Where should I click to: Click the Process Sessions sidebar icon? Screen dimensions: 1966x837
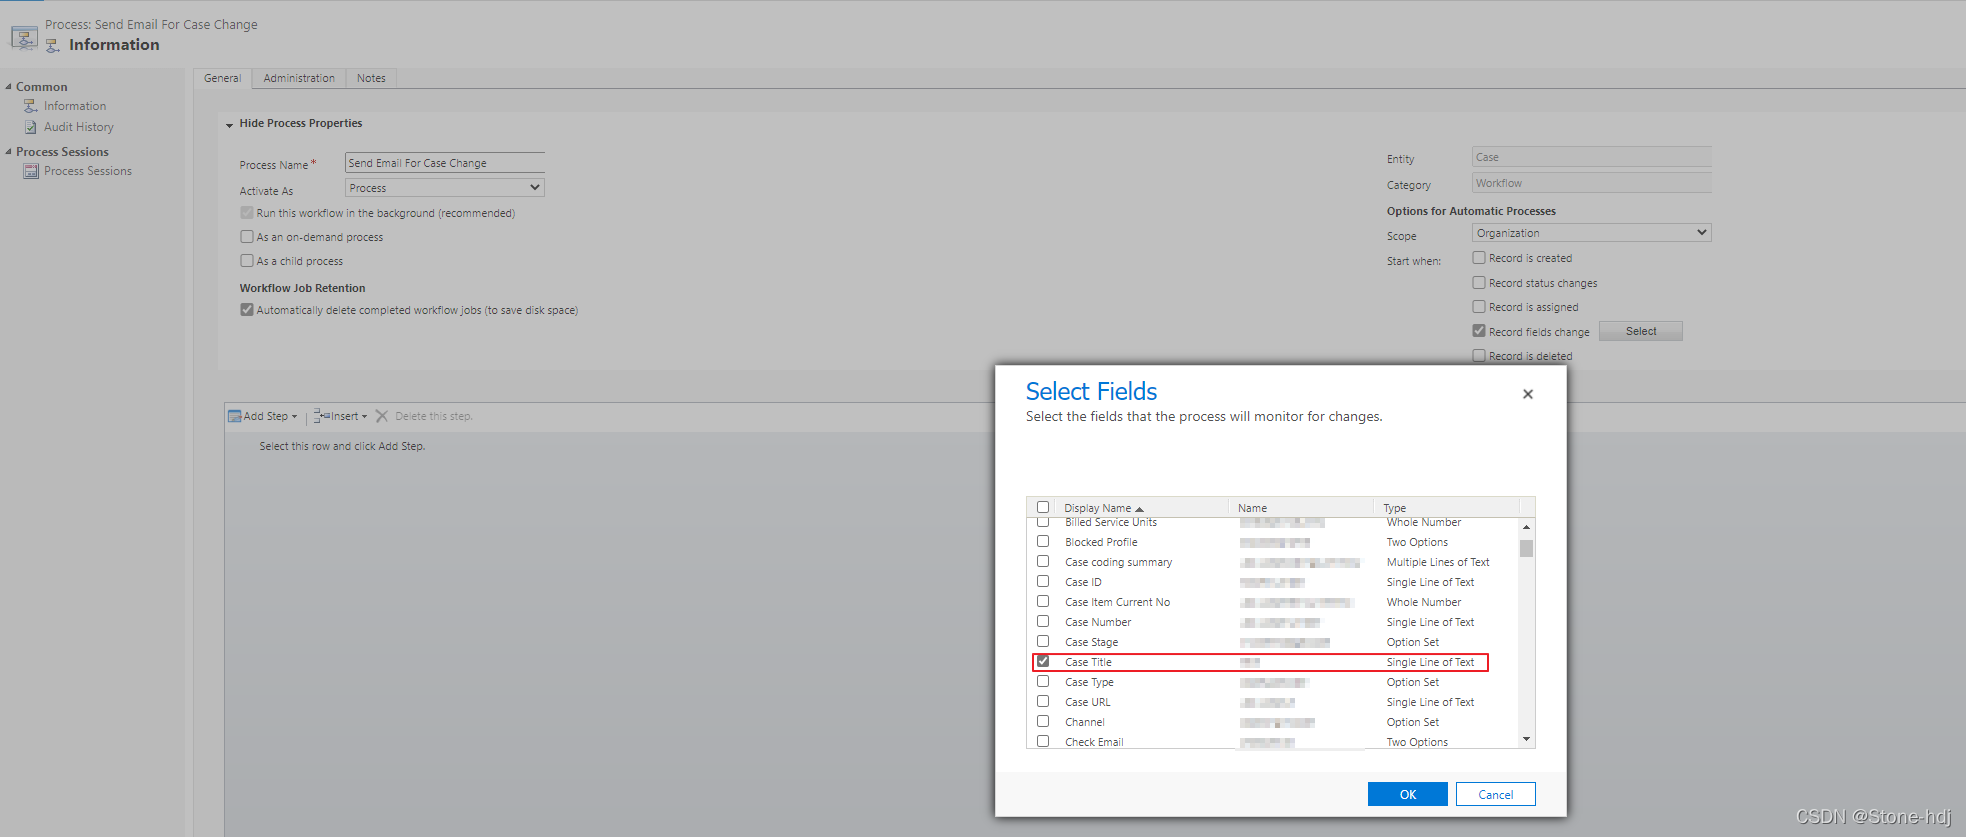tap(31, 171)
